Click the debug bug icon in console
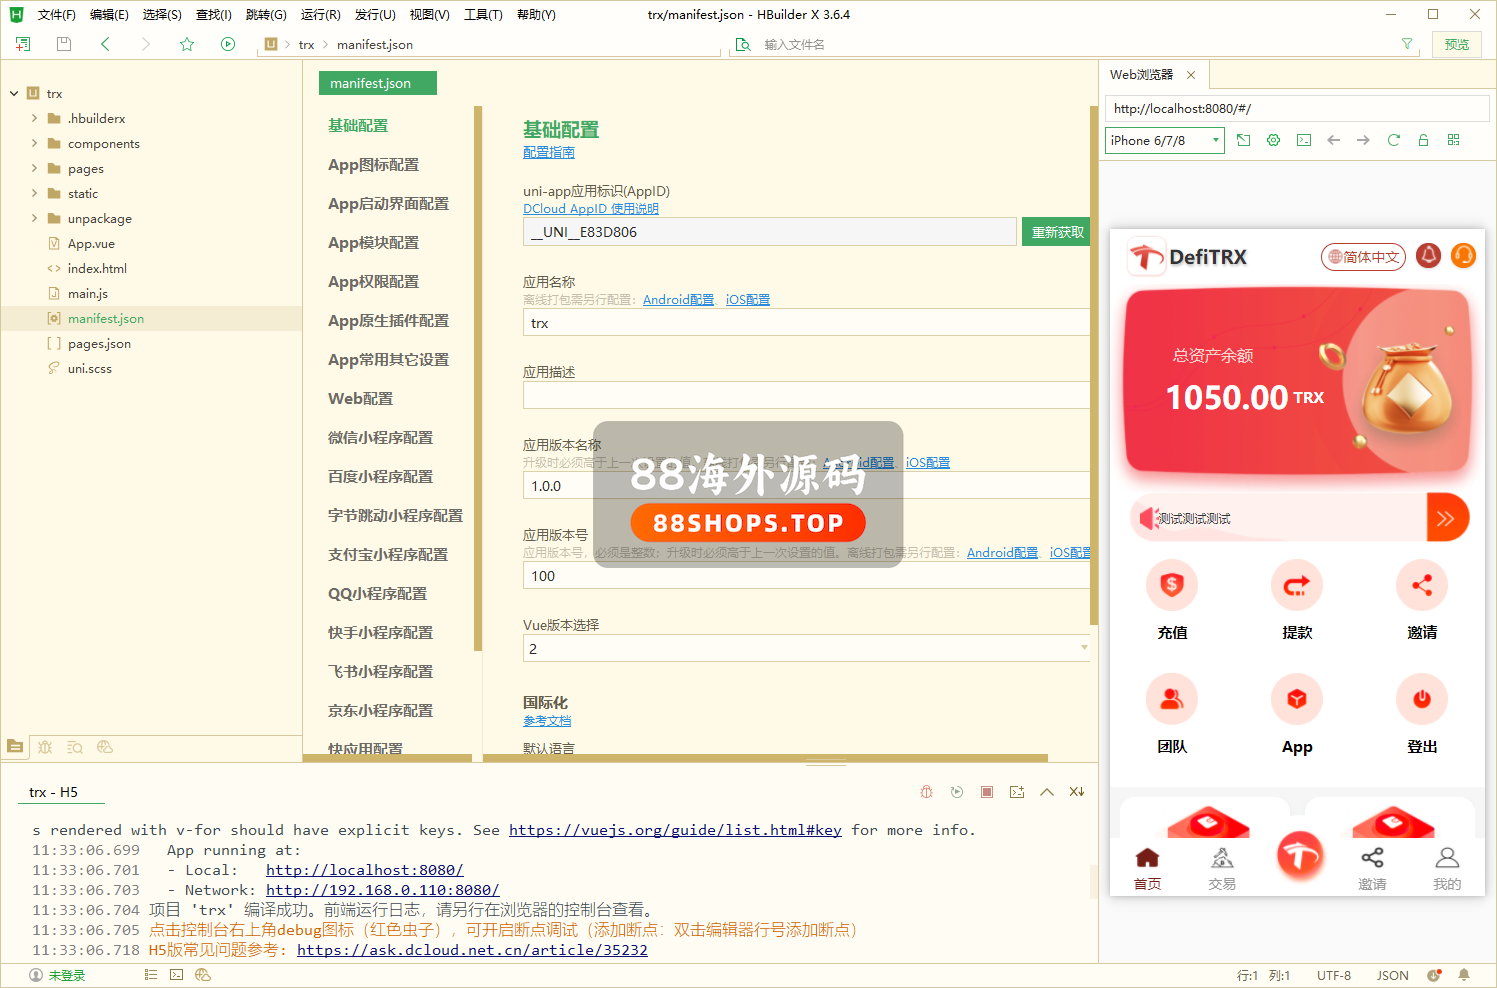Screen dimensions: 1497x988 [926, 792]
